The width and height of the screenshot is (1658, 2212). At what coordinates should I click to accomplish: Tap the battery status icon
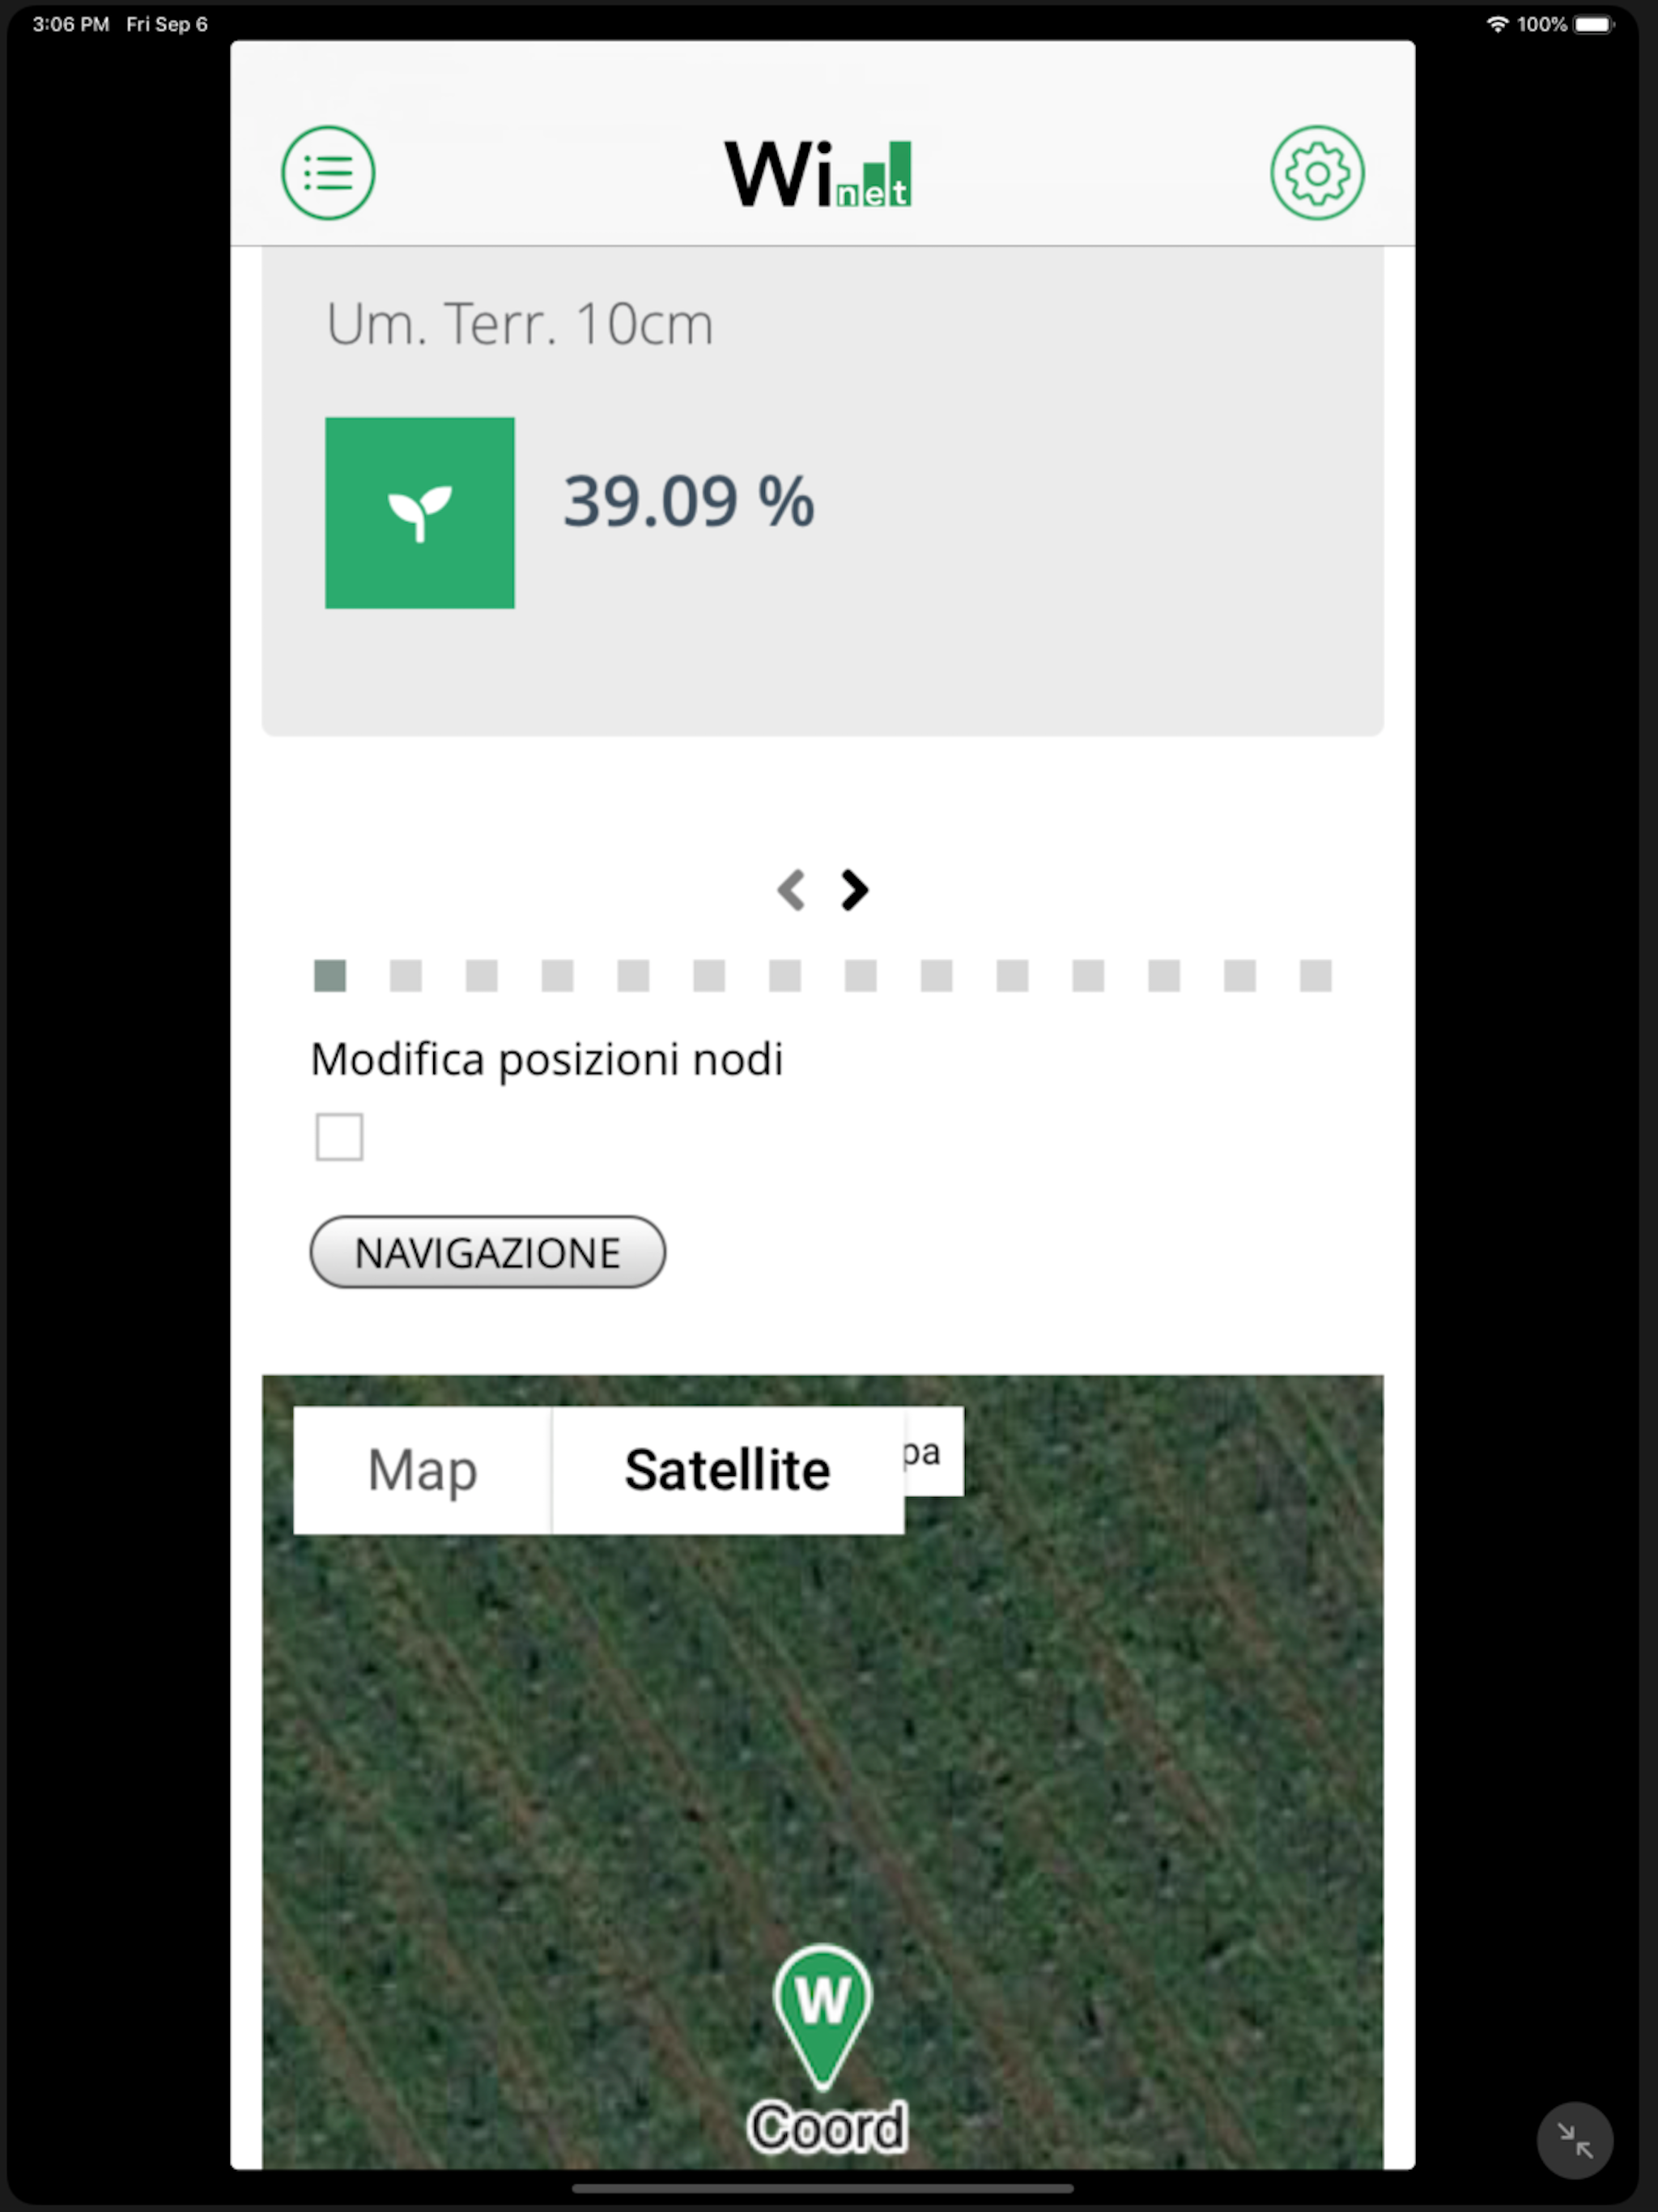click(1594, 24)
